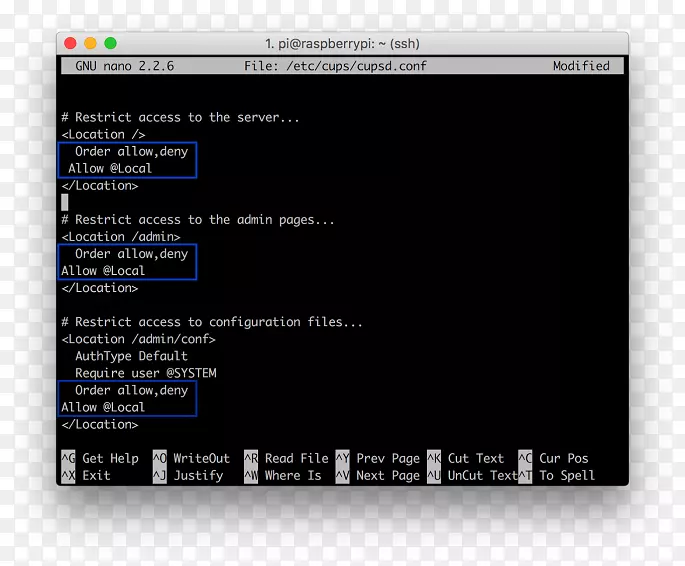Click '# Restrict access to configuration files...' comment
This screenshot has width=685, height=566.
pos(211,322)
